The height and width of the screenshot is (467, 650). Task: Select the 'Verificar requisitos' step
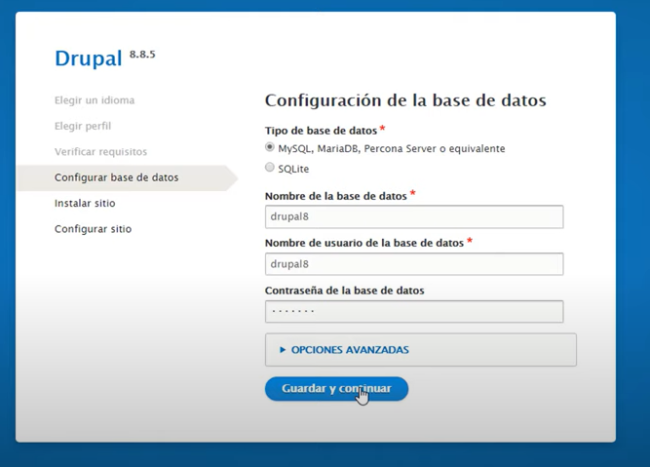click(x=101, y=152)
